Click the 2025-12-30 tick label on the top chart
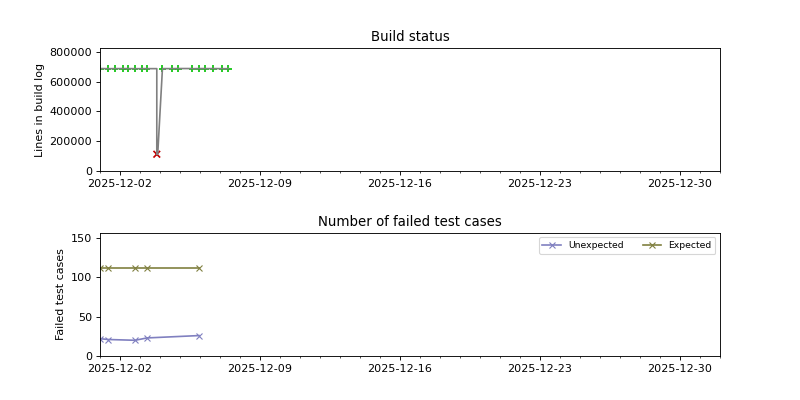The height and width of the screenshot is (400, 800). [680, 183]
